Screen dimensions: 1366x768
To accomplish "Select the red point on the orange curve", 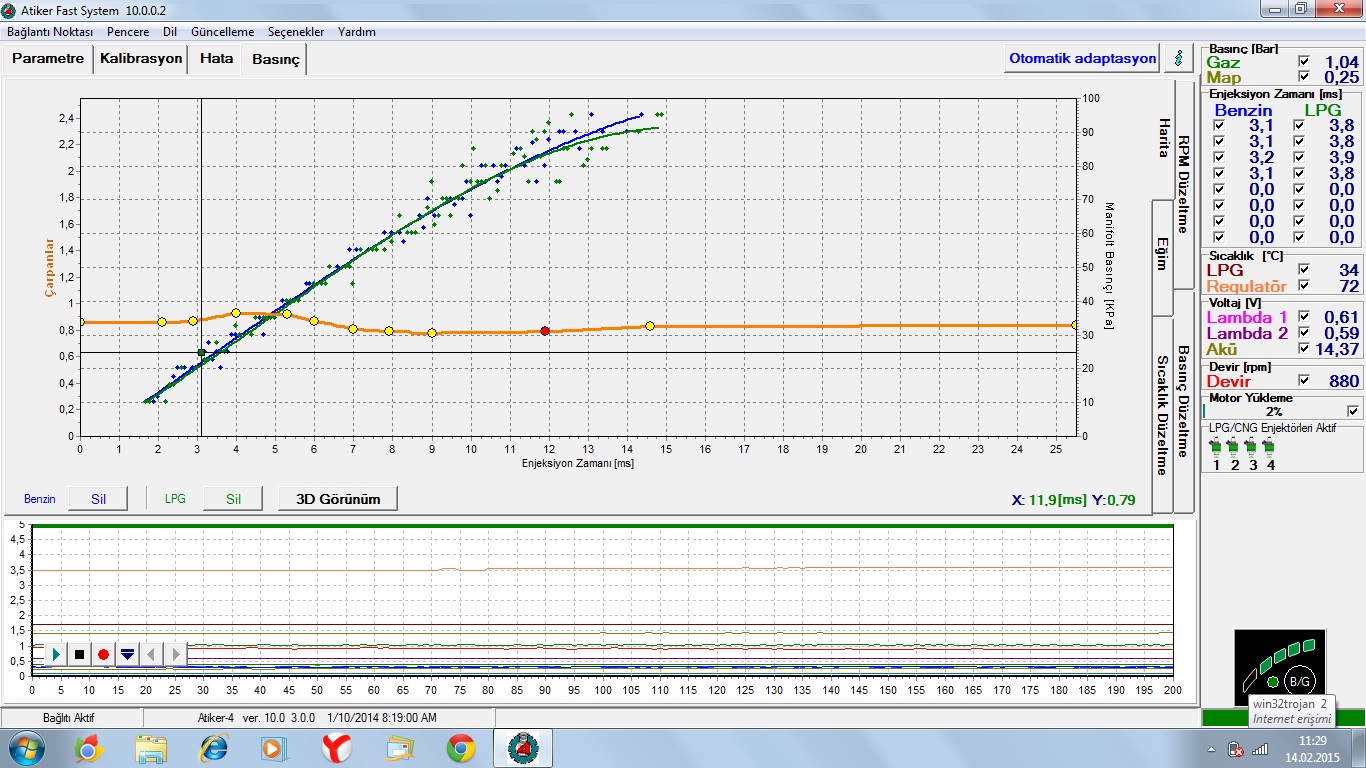I will 545,330.
